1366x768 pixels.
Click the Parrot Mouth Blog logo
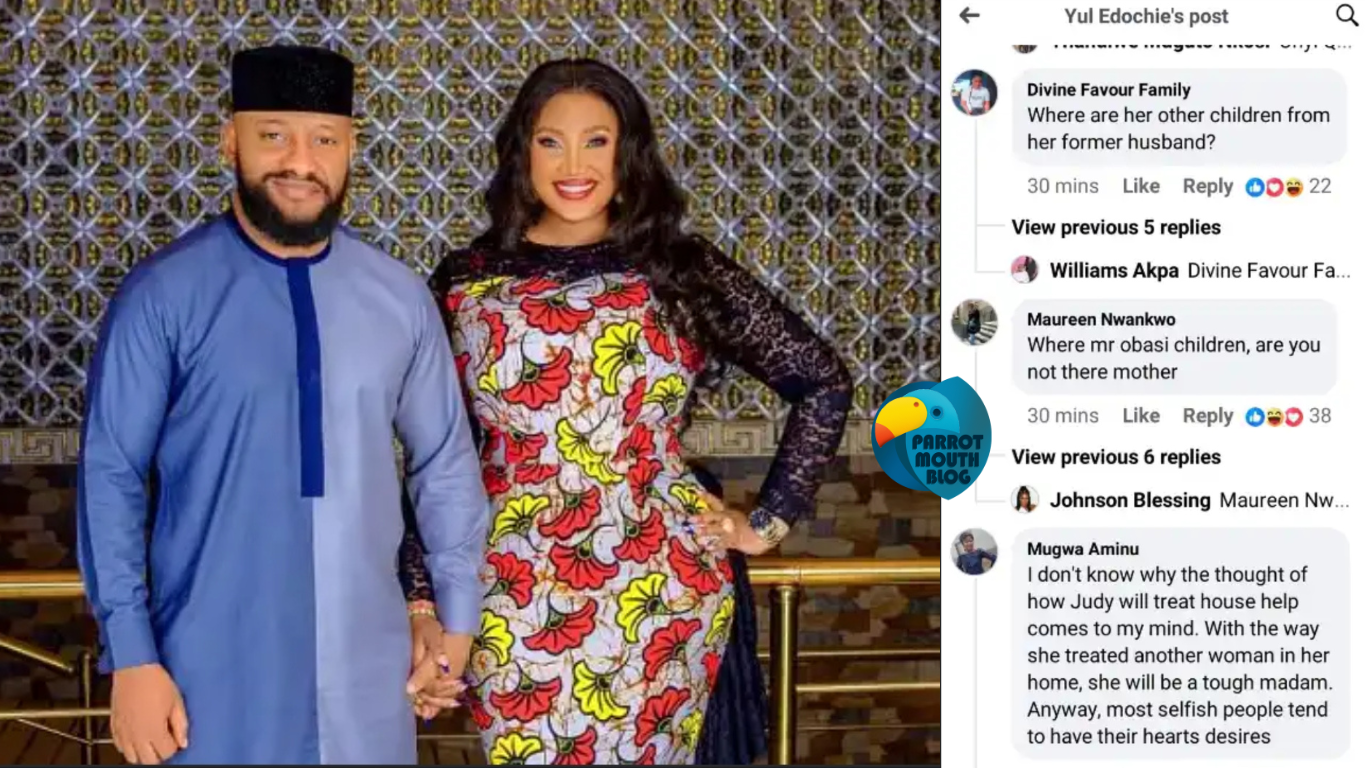[931, 438]
